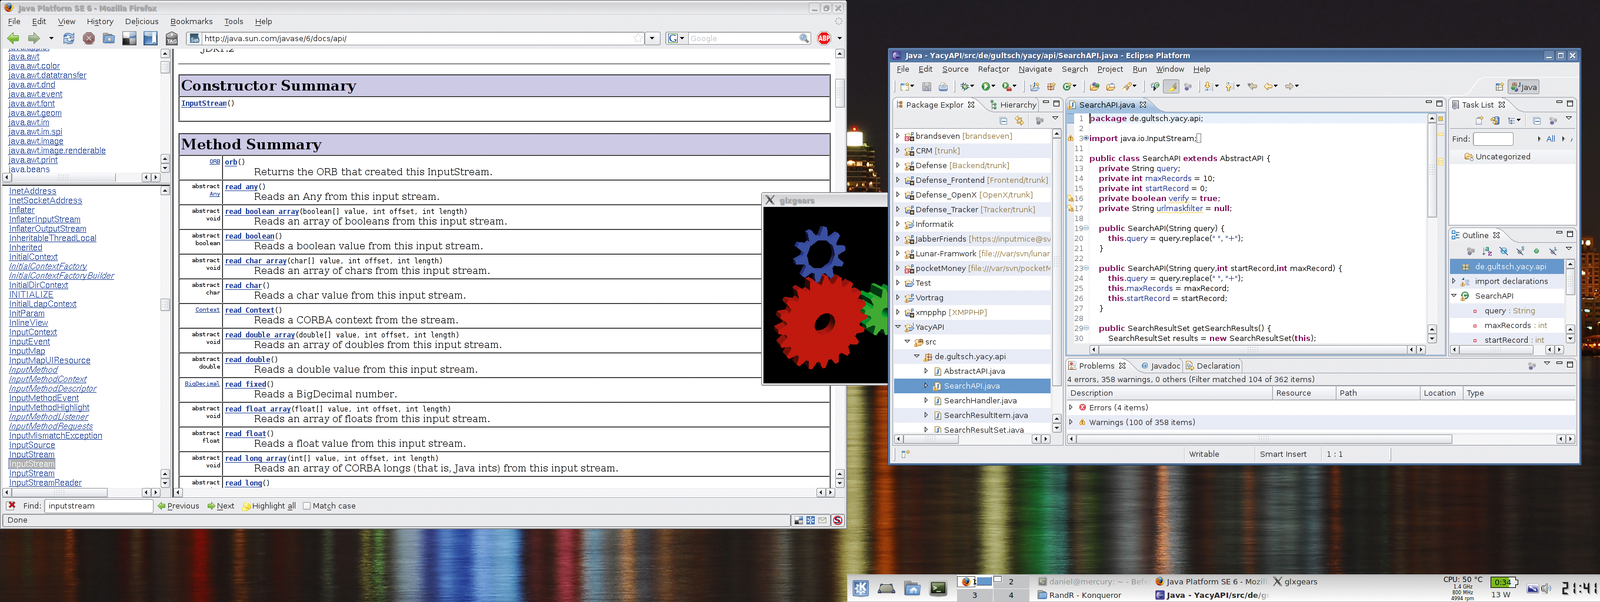Toggle Highlight all in Firefox find bar
The width and height of the screenshot is (1600, 602).
(269, 506)
